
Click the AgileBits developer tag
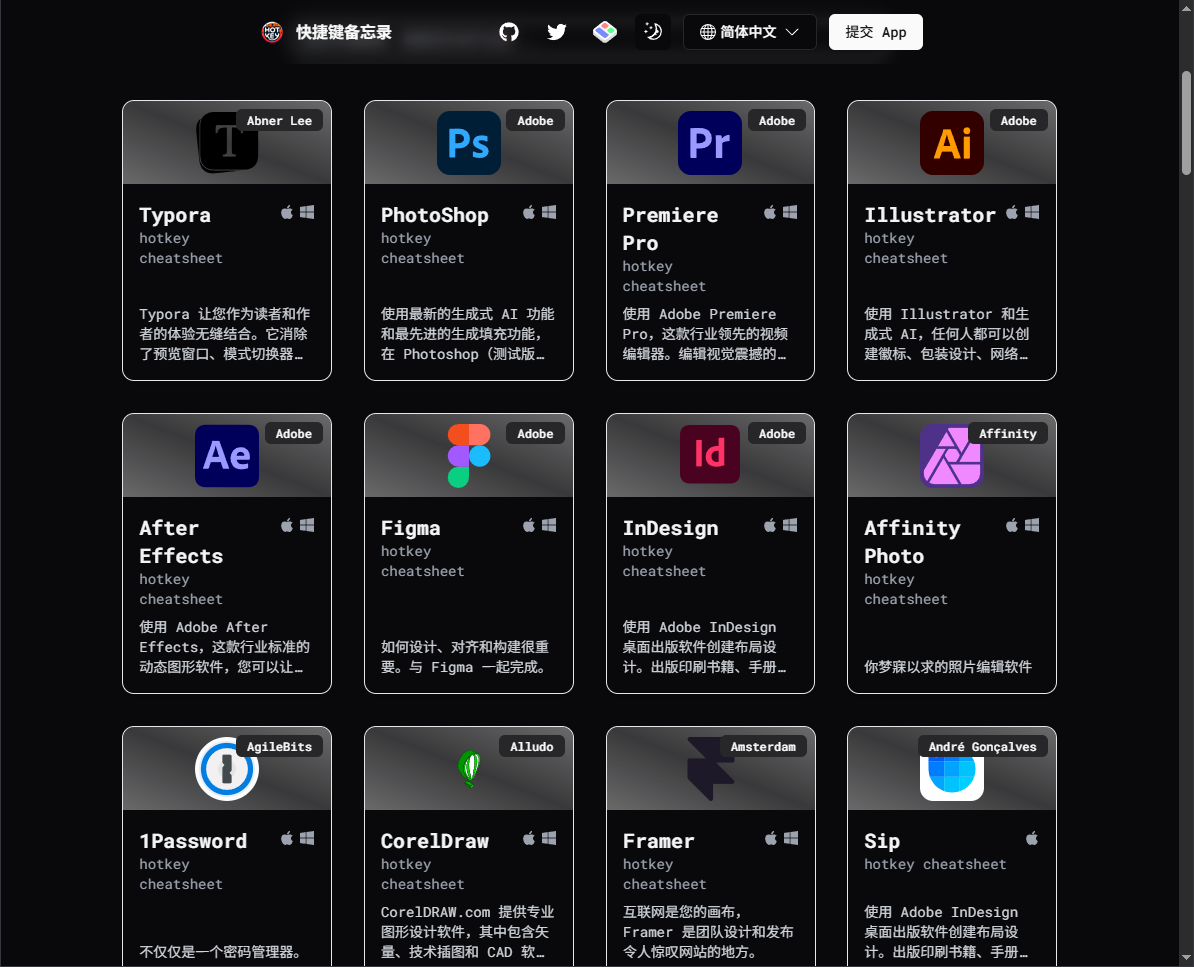click(279, 746)
